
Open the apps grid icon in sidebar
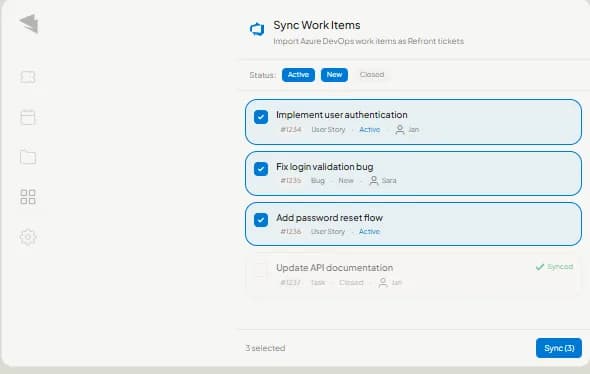pyautogui.click(x=28, y=197)
